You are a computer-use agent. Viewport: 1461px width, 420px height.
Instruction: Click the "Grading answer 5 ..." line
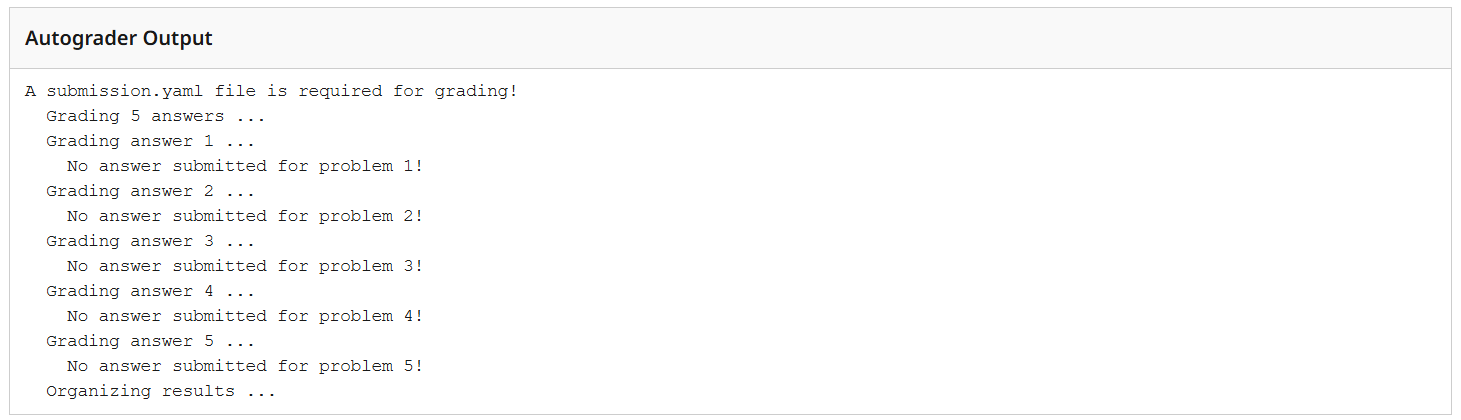tap(150, 341)
